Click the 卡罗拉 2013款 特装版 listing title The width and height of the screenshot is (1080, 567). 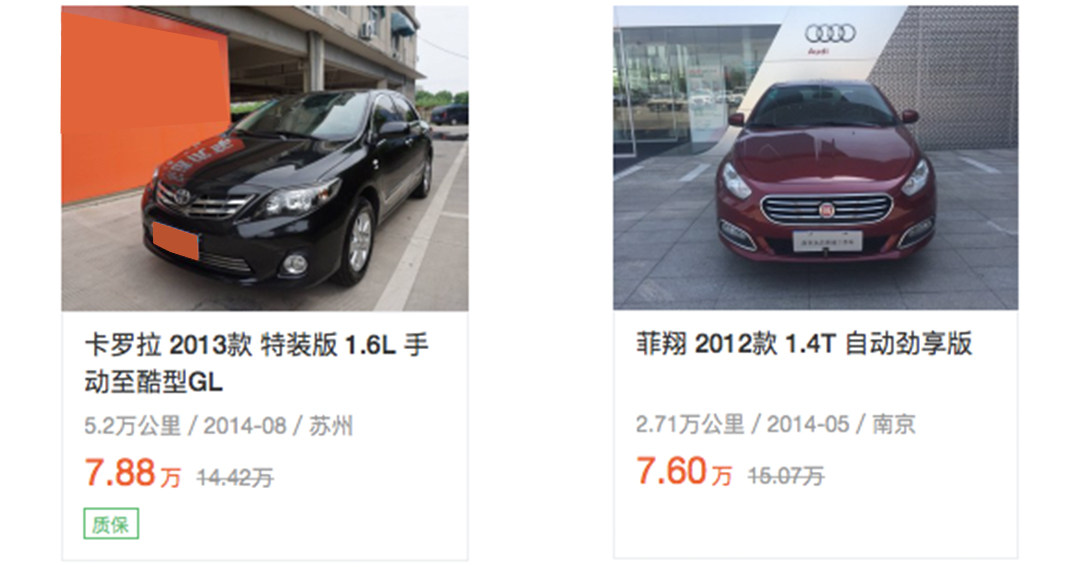(256, 363)
